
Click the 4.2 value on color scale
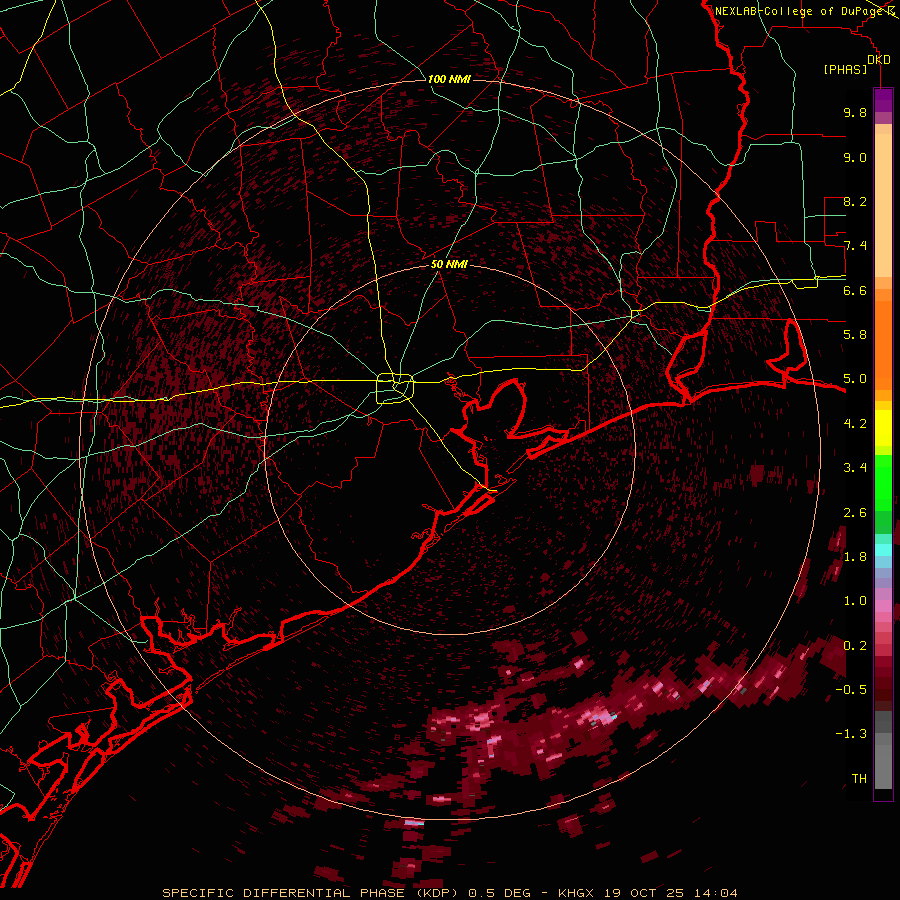[855, 424]
